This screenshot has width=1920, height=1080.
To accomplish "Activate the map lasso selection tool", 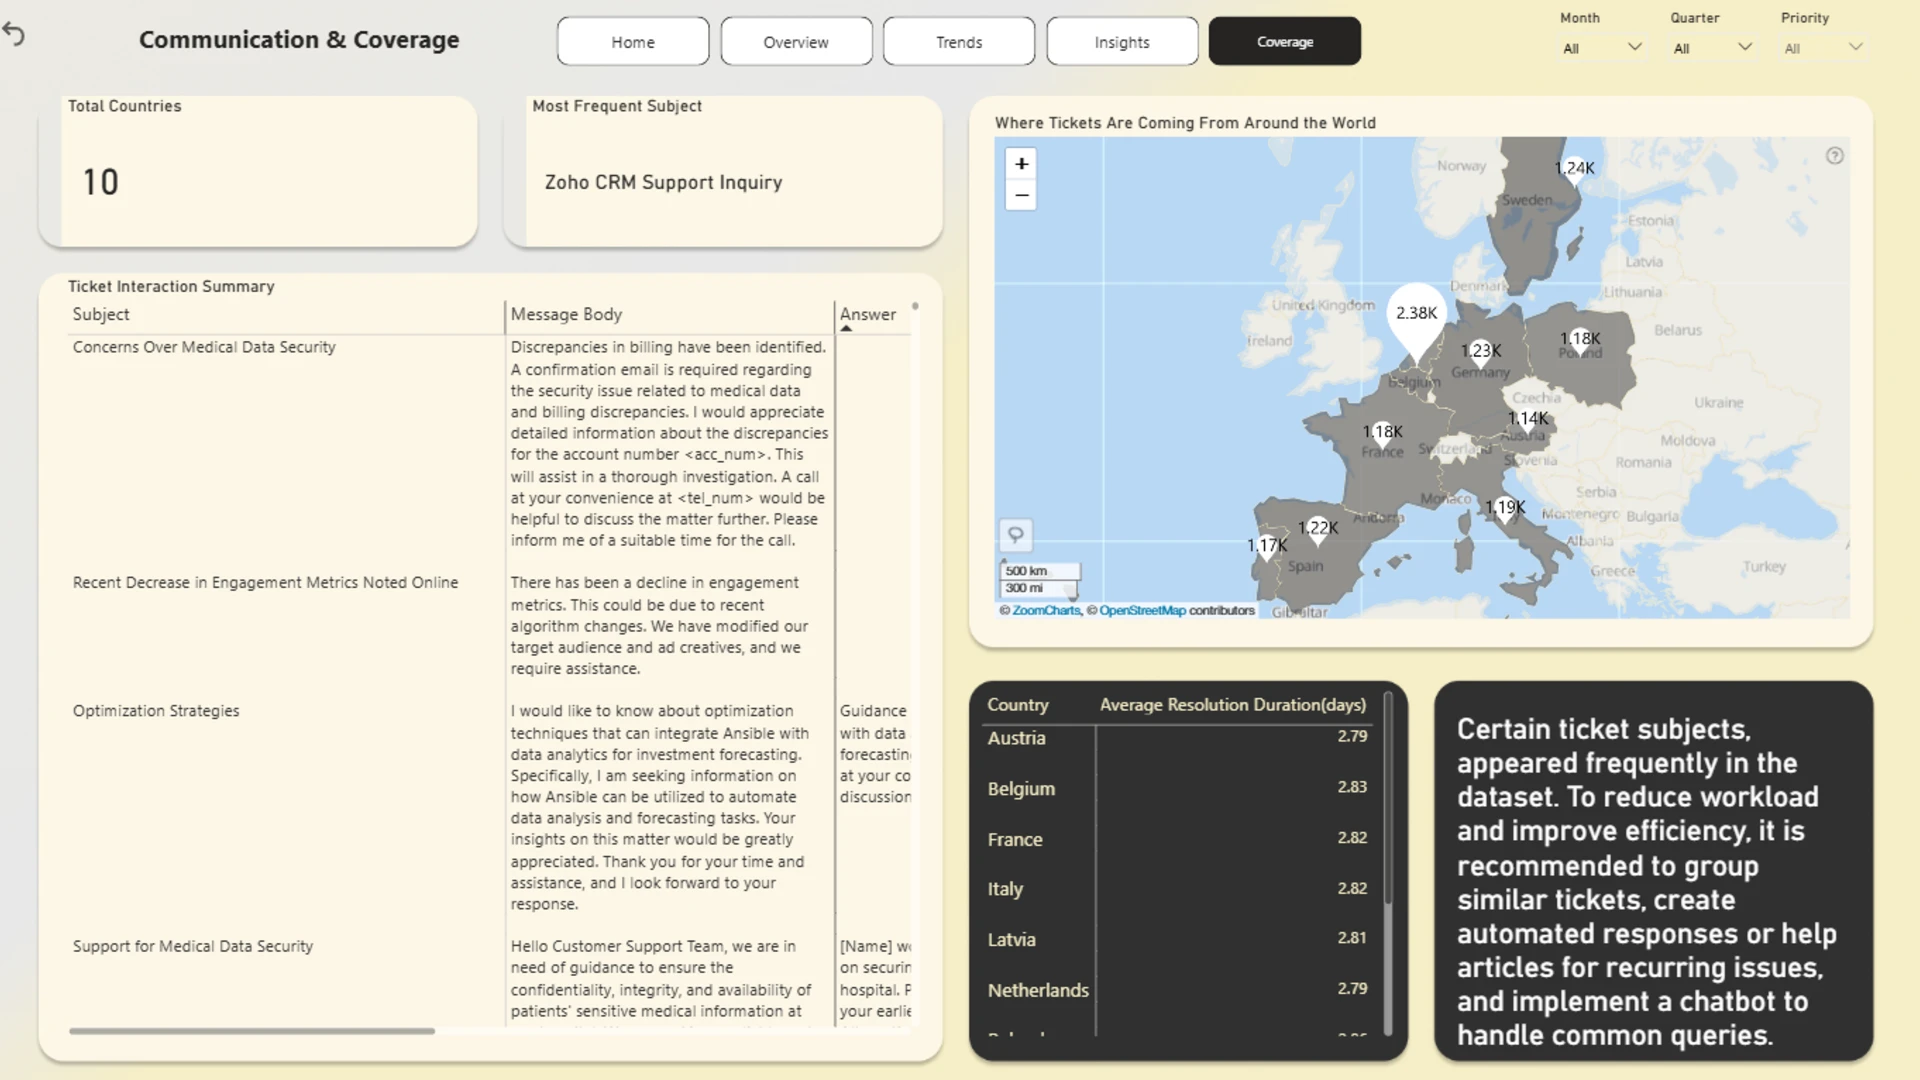I will pyautogui.click(x=1015, y=535).
